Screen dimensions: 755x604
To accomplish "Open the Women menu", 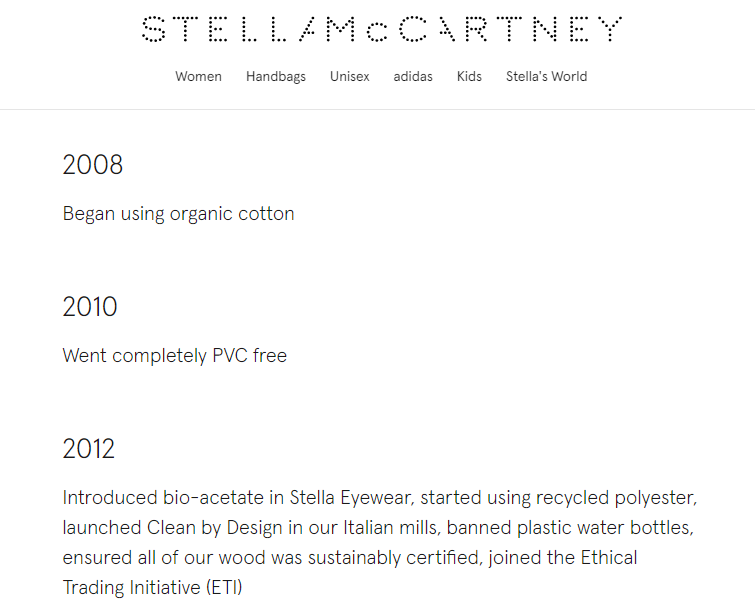I will [x=198, y=77].
